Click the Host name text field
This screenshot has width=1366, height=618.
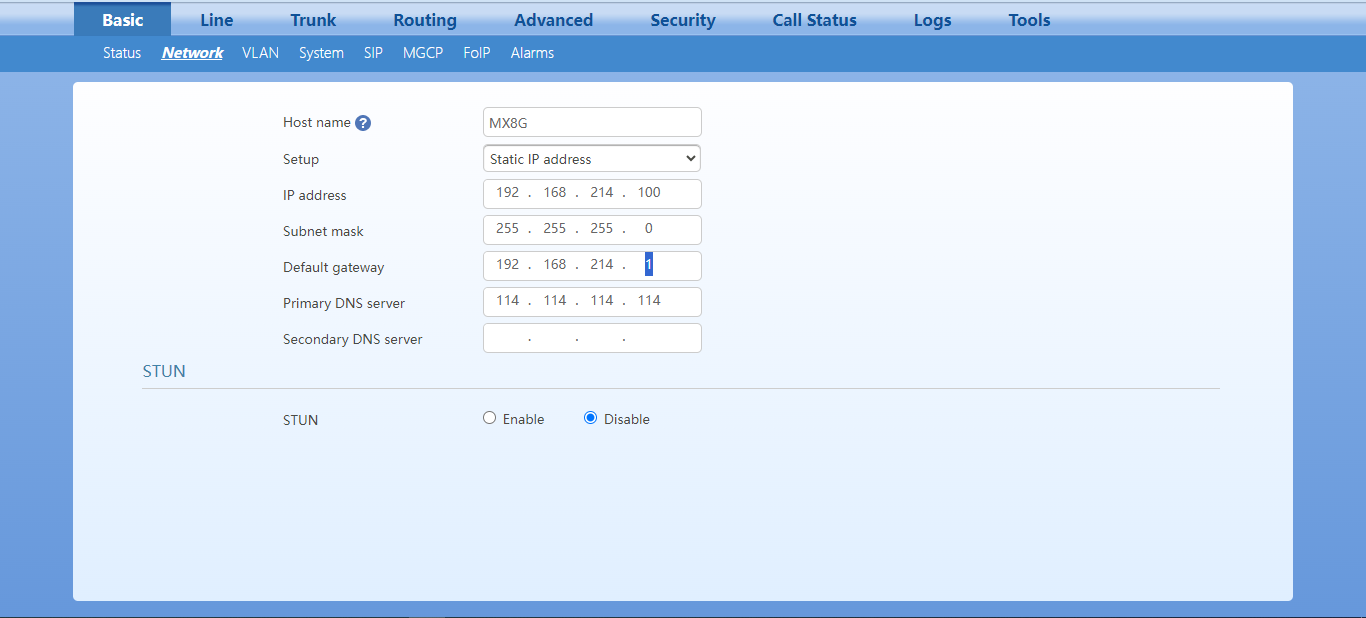[x=592, y=123]
